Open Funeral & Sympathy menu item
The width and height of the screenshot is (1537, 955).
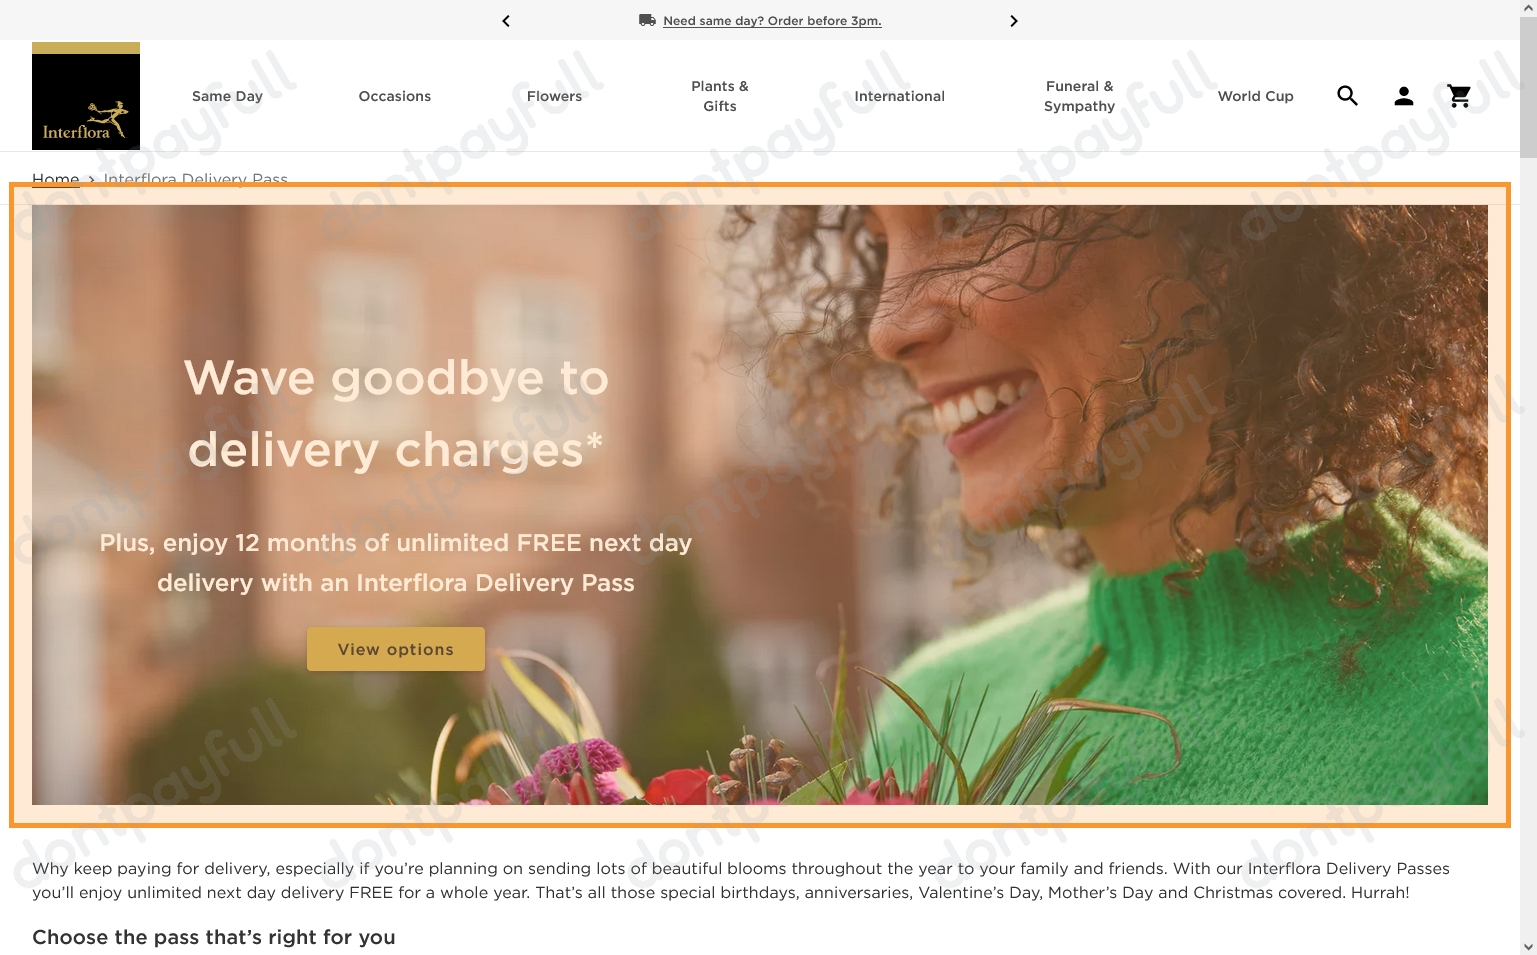[1079, 96]
